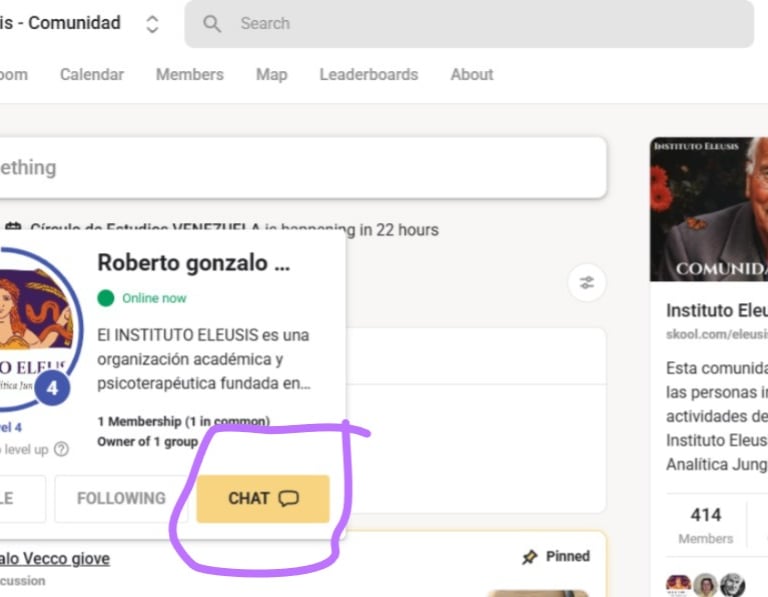Open the About tab

[472, 74]
